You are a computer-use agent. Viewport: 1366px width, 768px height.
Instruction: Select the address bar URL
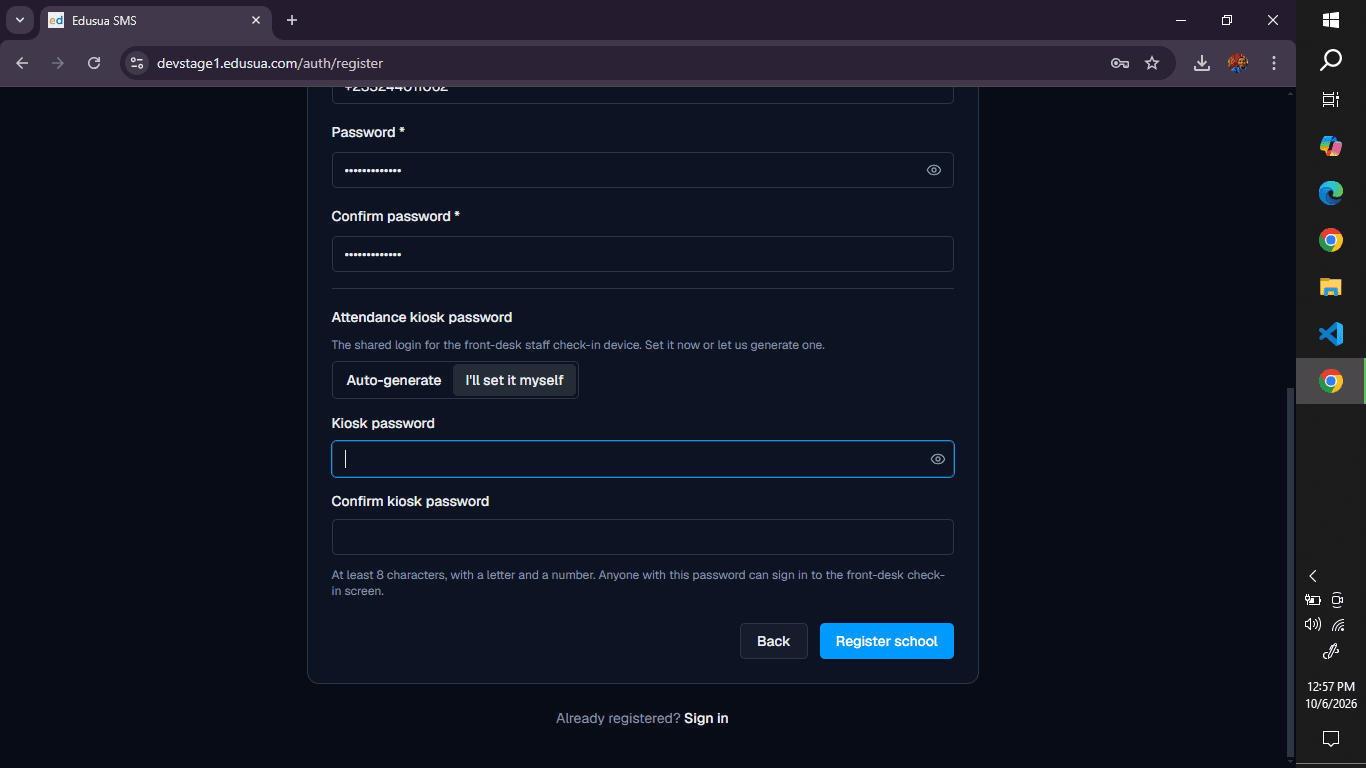pyautogui.click(x=270, y=63)
